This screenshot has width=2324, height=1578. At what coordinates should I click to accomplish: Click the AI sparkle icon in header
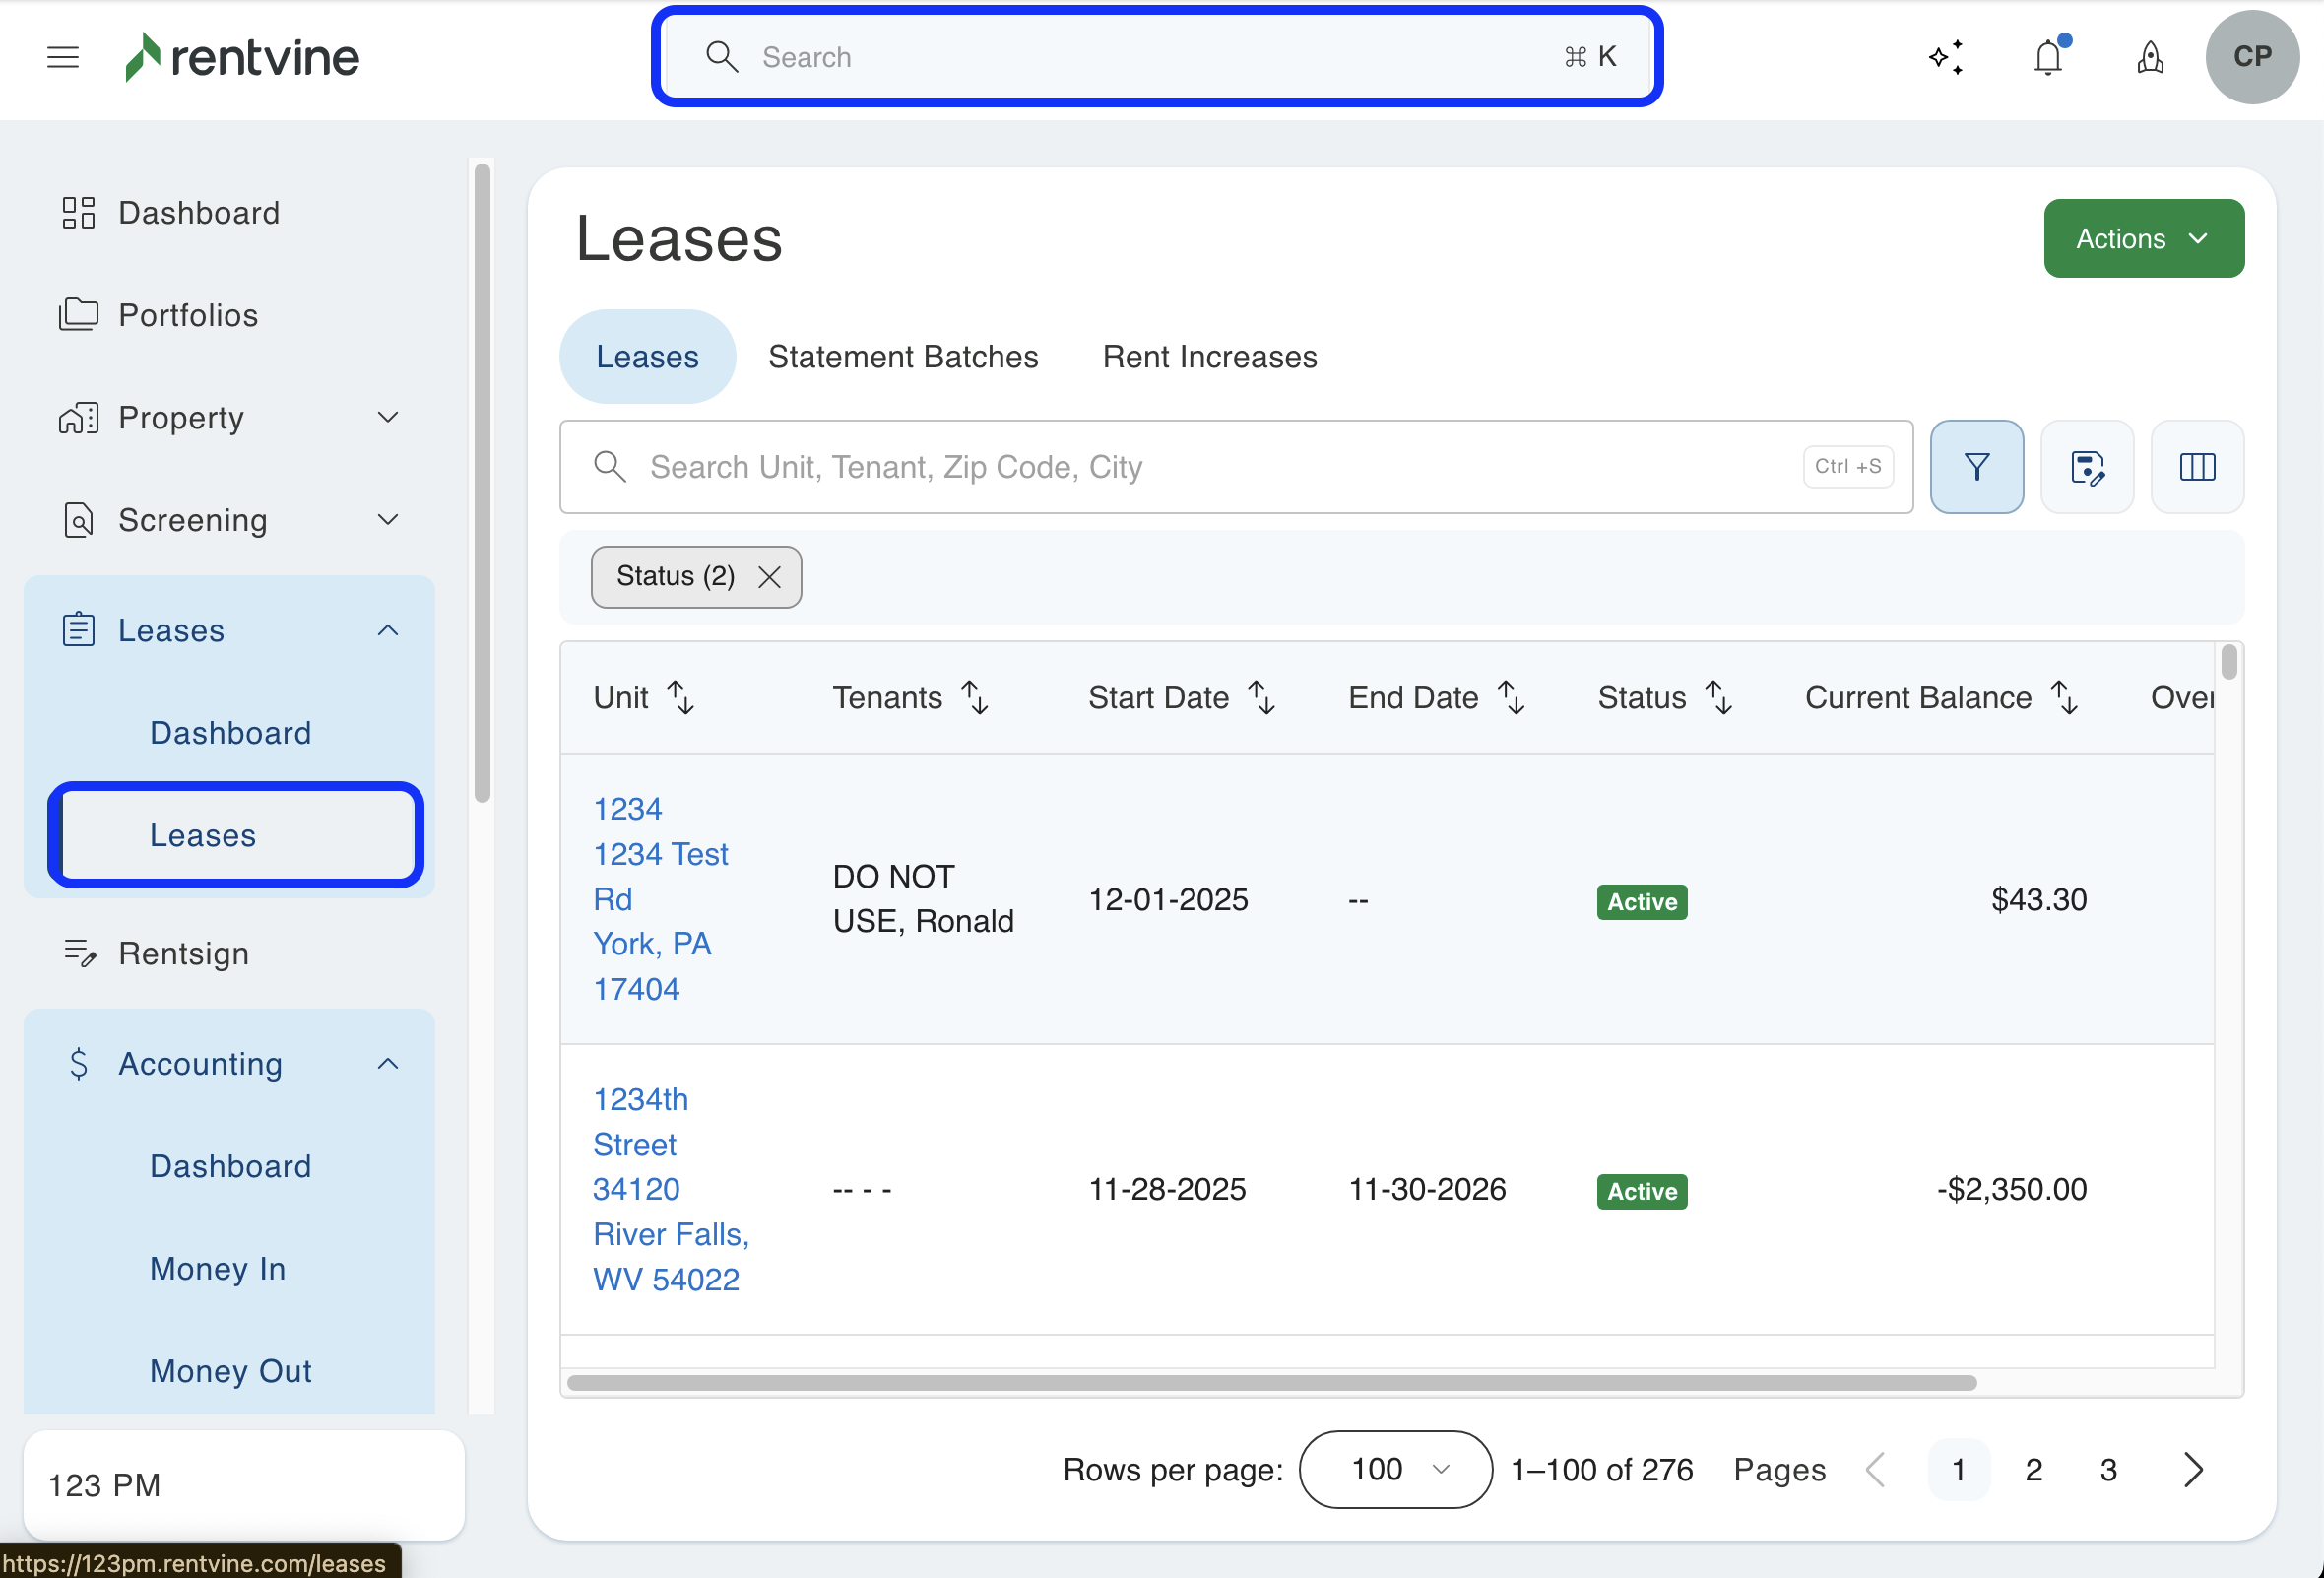[1946, 57]
